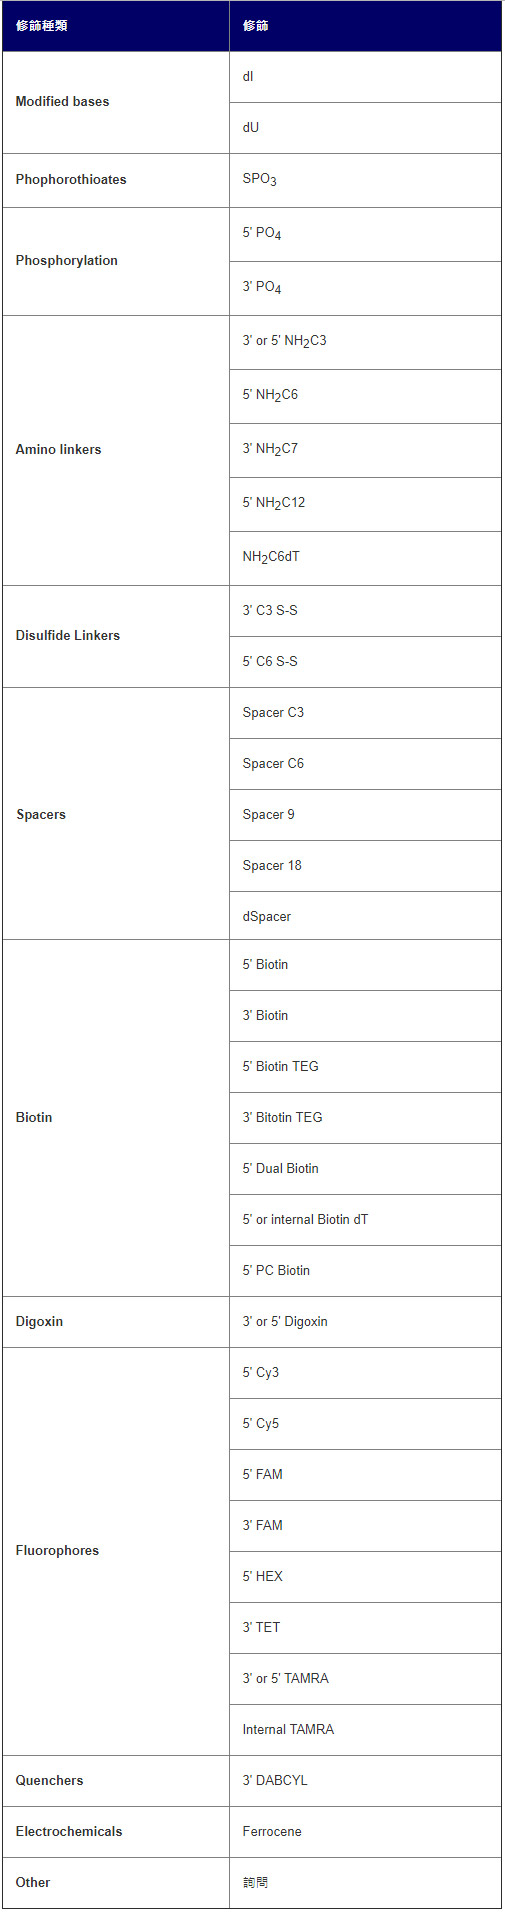505x1918 pixels.
Task: Click the Fluorophores category label
Action: tap(57, 1551)
